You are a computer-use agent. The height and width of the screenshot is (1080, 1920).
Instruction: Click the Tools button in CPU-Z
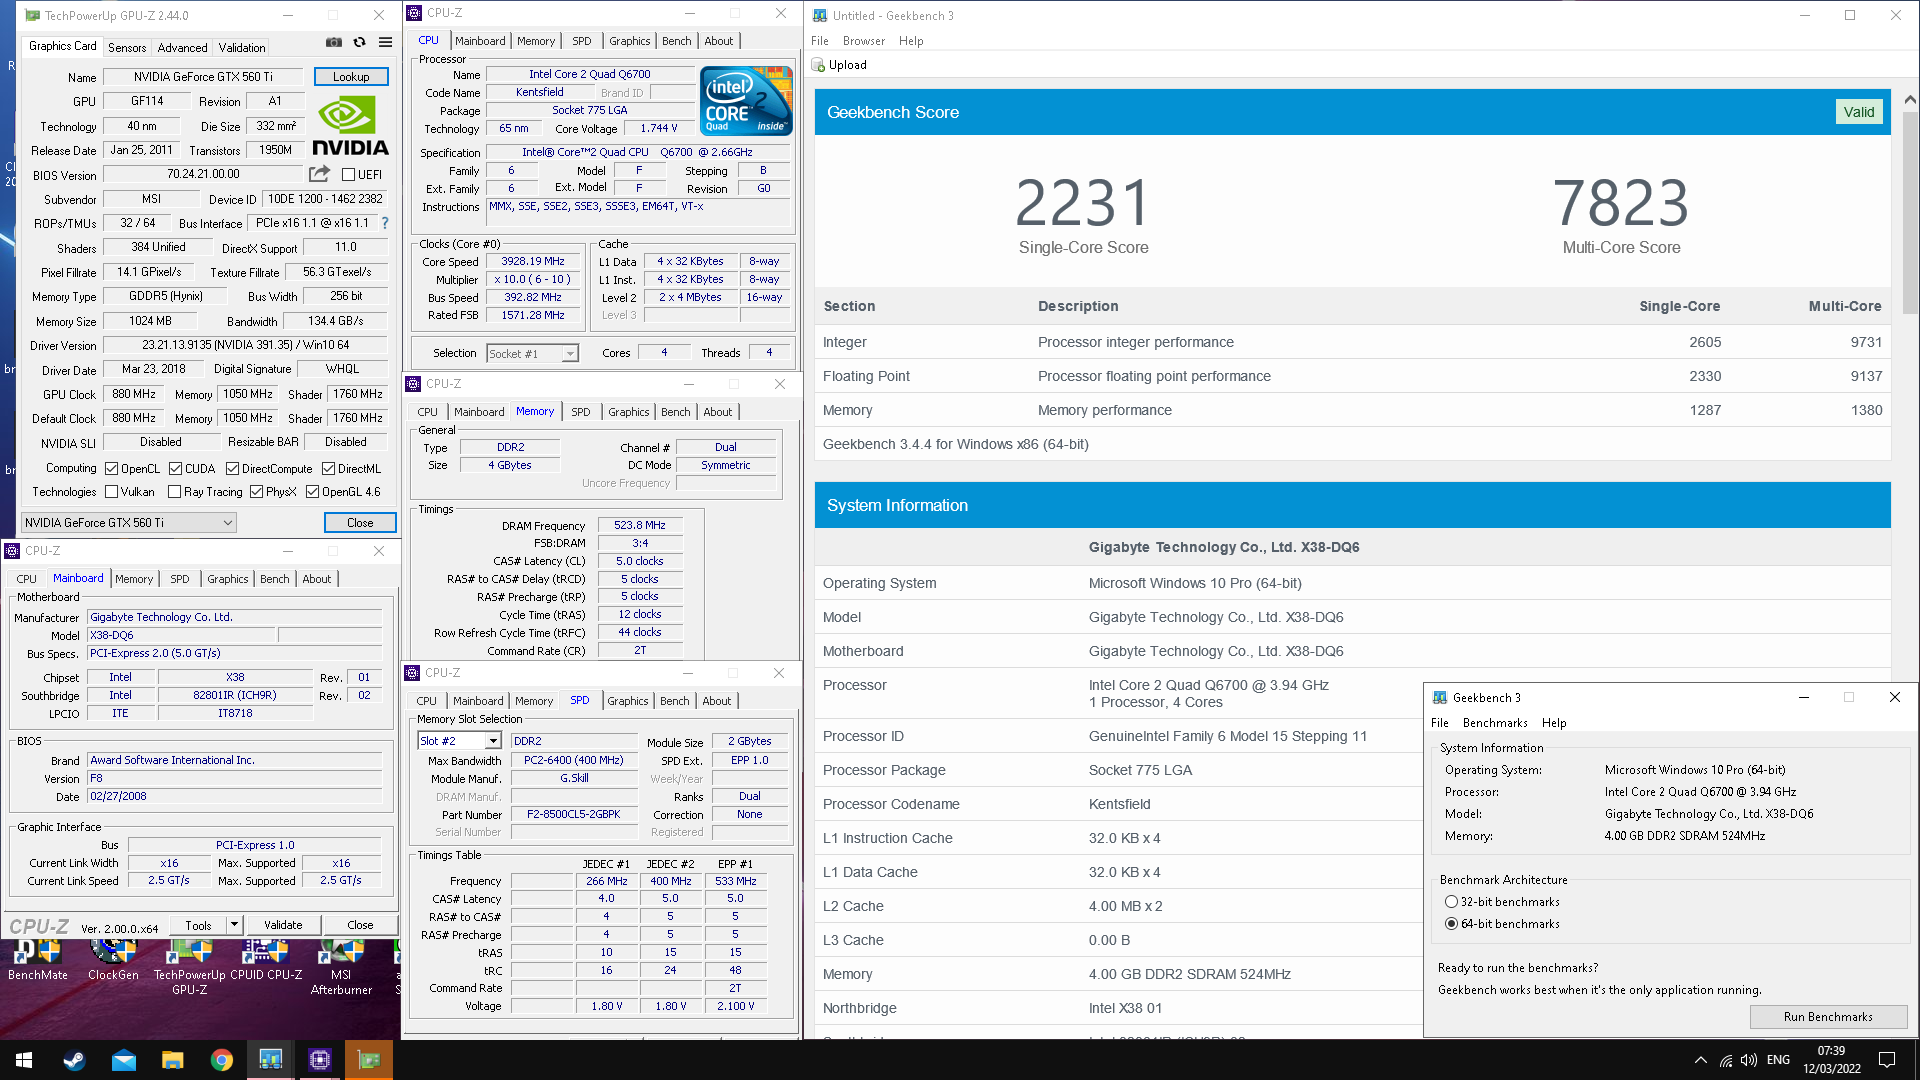[x=198, y=925]
